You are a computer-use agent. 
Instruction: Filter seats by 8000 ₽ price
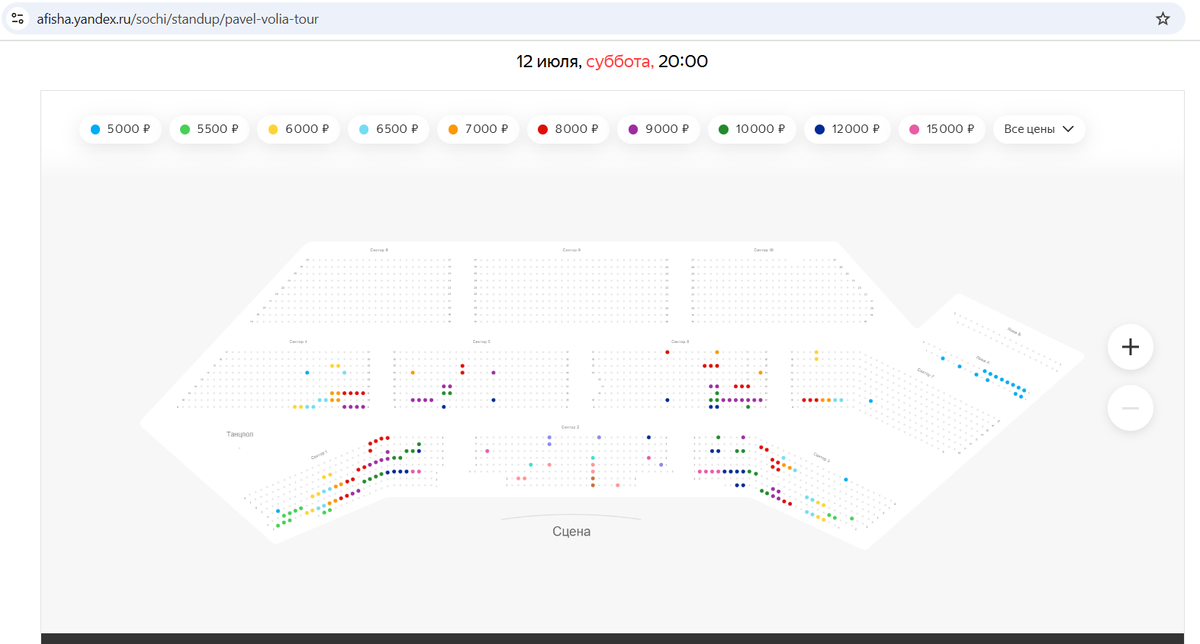568,129
